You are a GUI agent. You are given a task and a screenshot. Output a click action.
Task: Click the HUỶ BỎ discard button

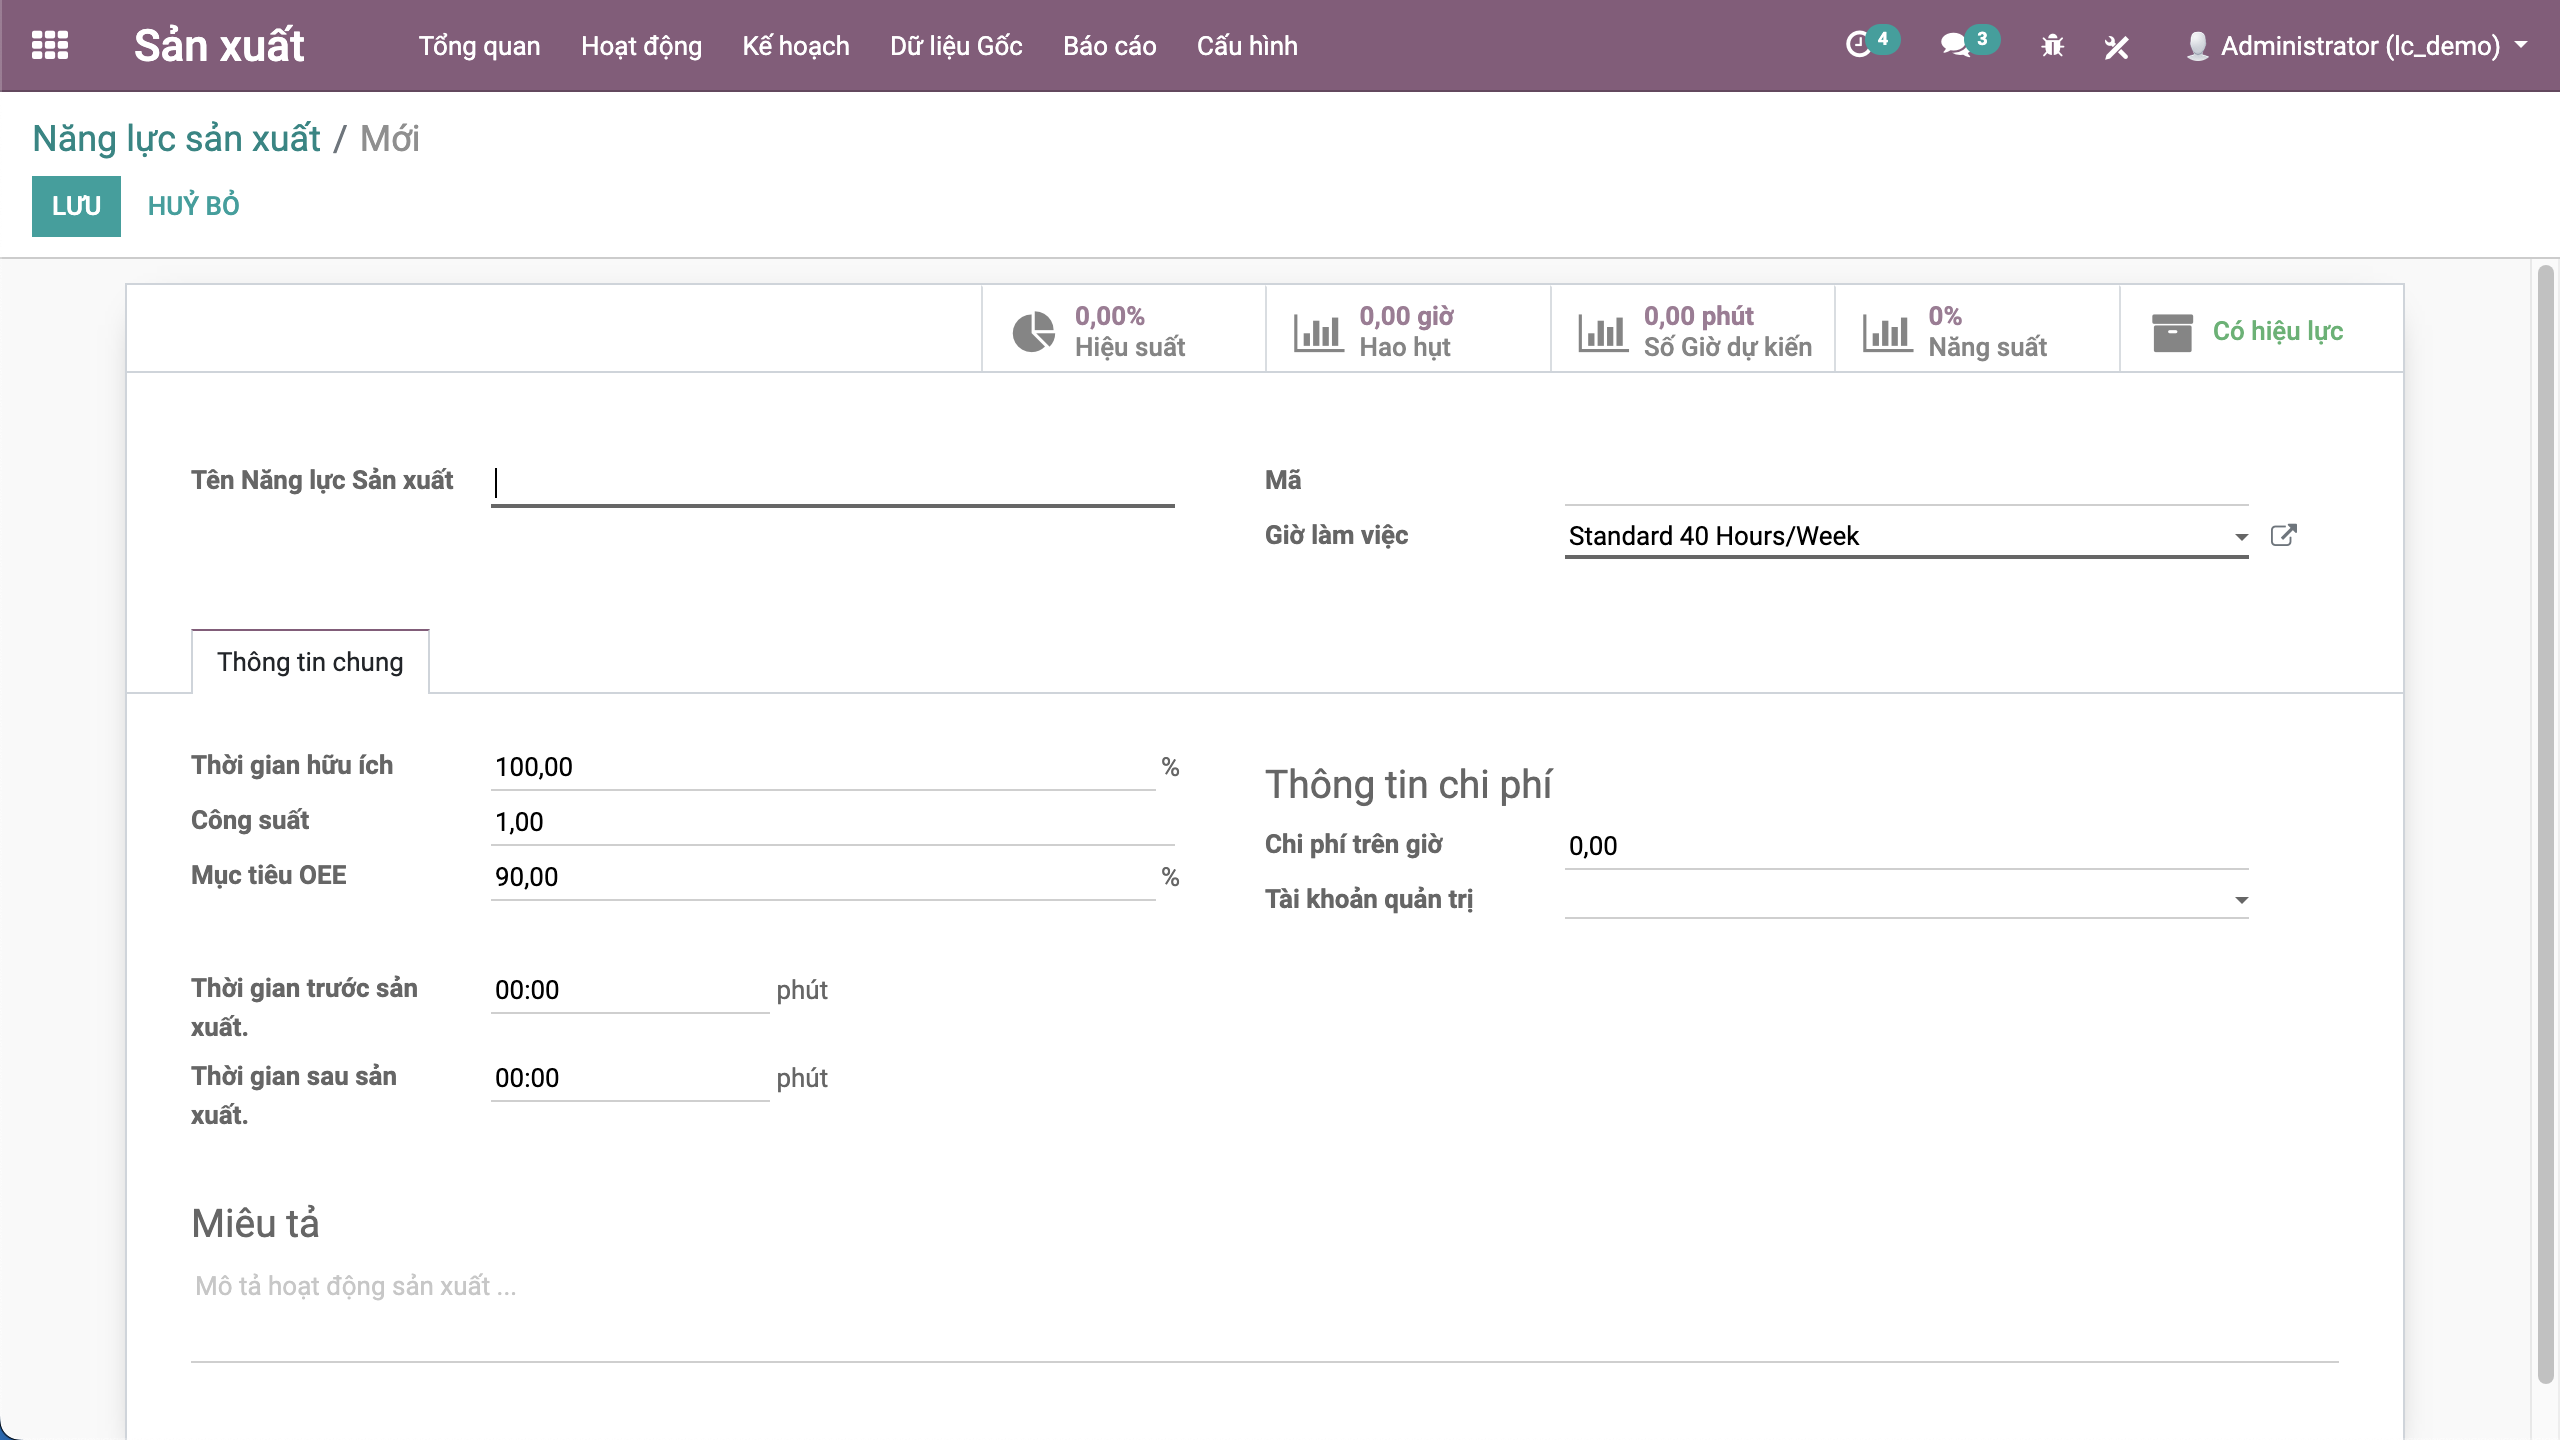pyautogui.click(x=194, y=206)
